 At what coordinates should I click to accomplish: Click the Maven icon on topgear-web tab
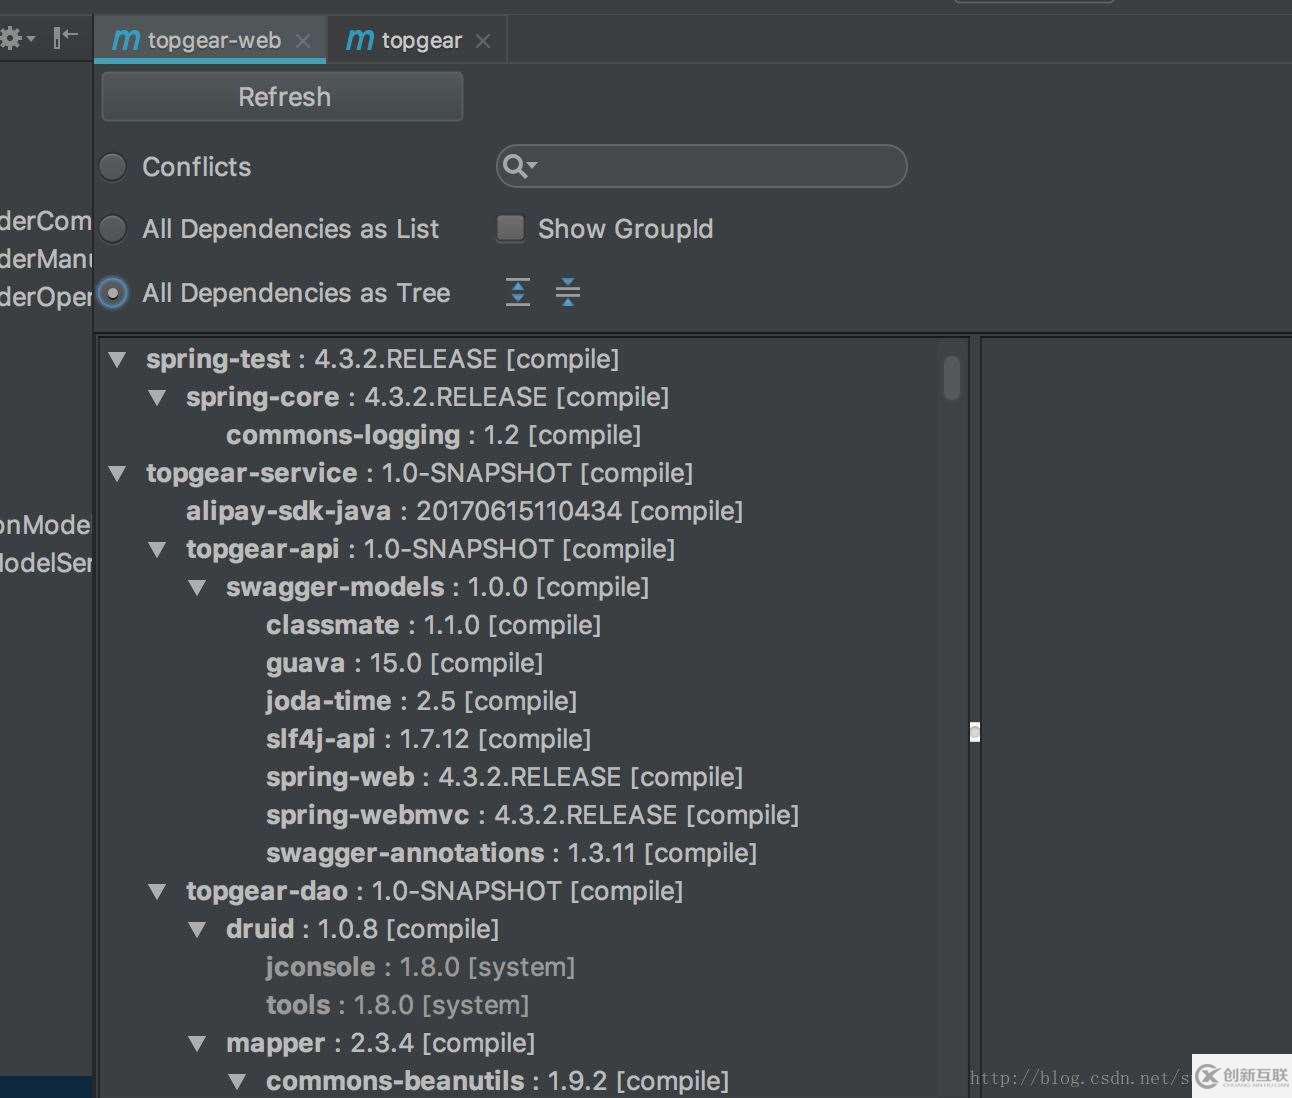click(x=126, y=40)
